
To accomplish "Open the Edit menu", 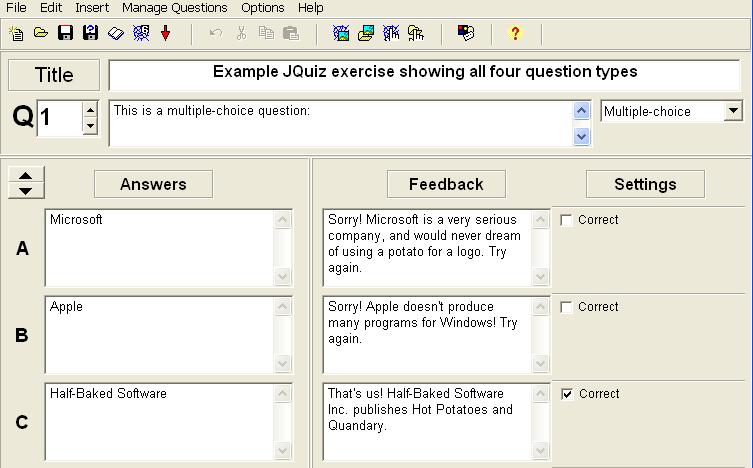I will click(x=51, y=8).
